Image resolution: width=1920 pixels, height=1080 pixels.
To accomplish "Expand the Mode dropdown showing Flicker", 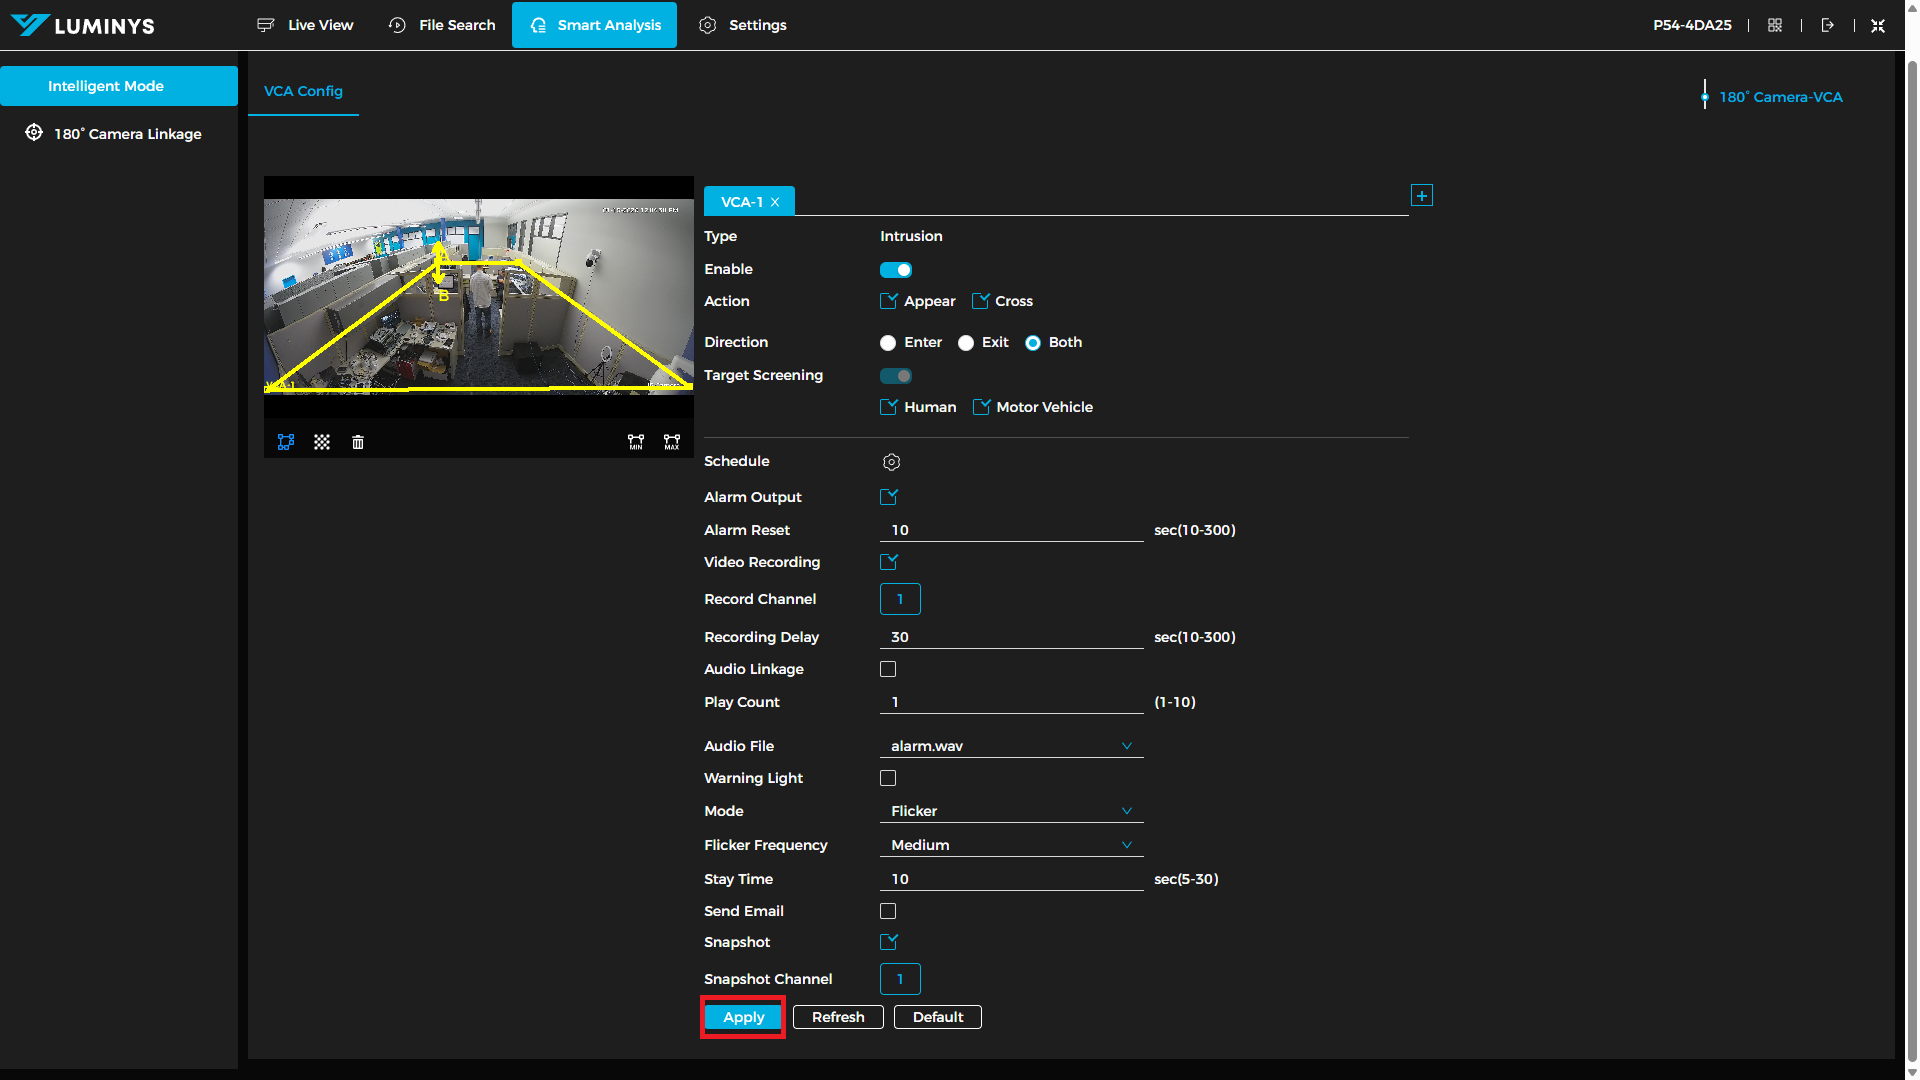I will [1011, 811].
